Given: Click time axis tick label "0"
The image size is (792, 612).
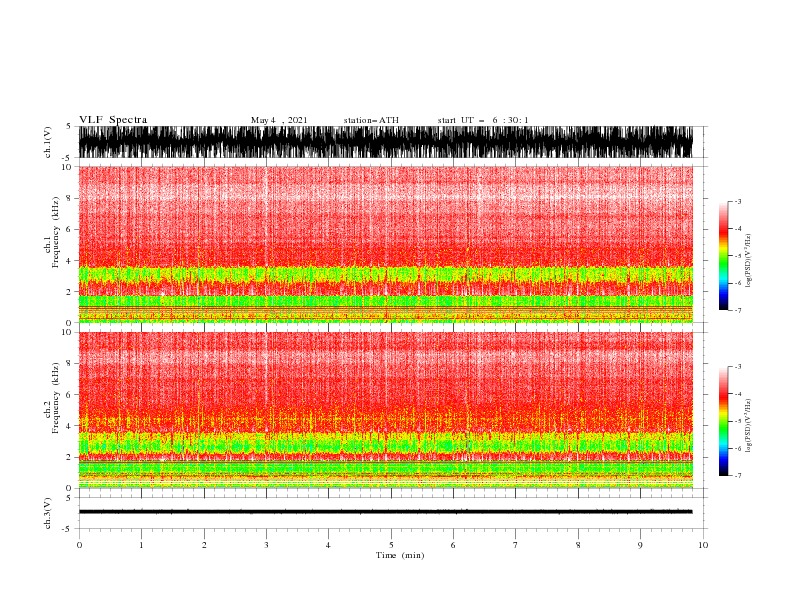Looking at the screenshot, I should pyautogui.click(x=79, y=545).
